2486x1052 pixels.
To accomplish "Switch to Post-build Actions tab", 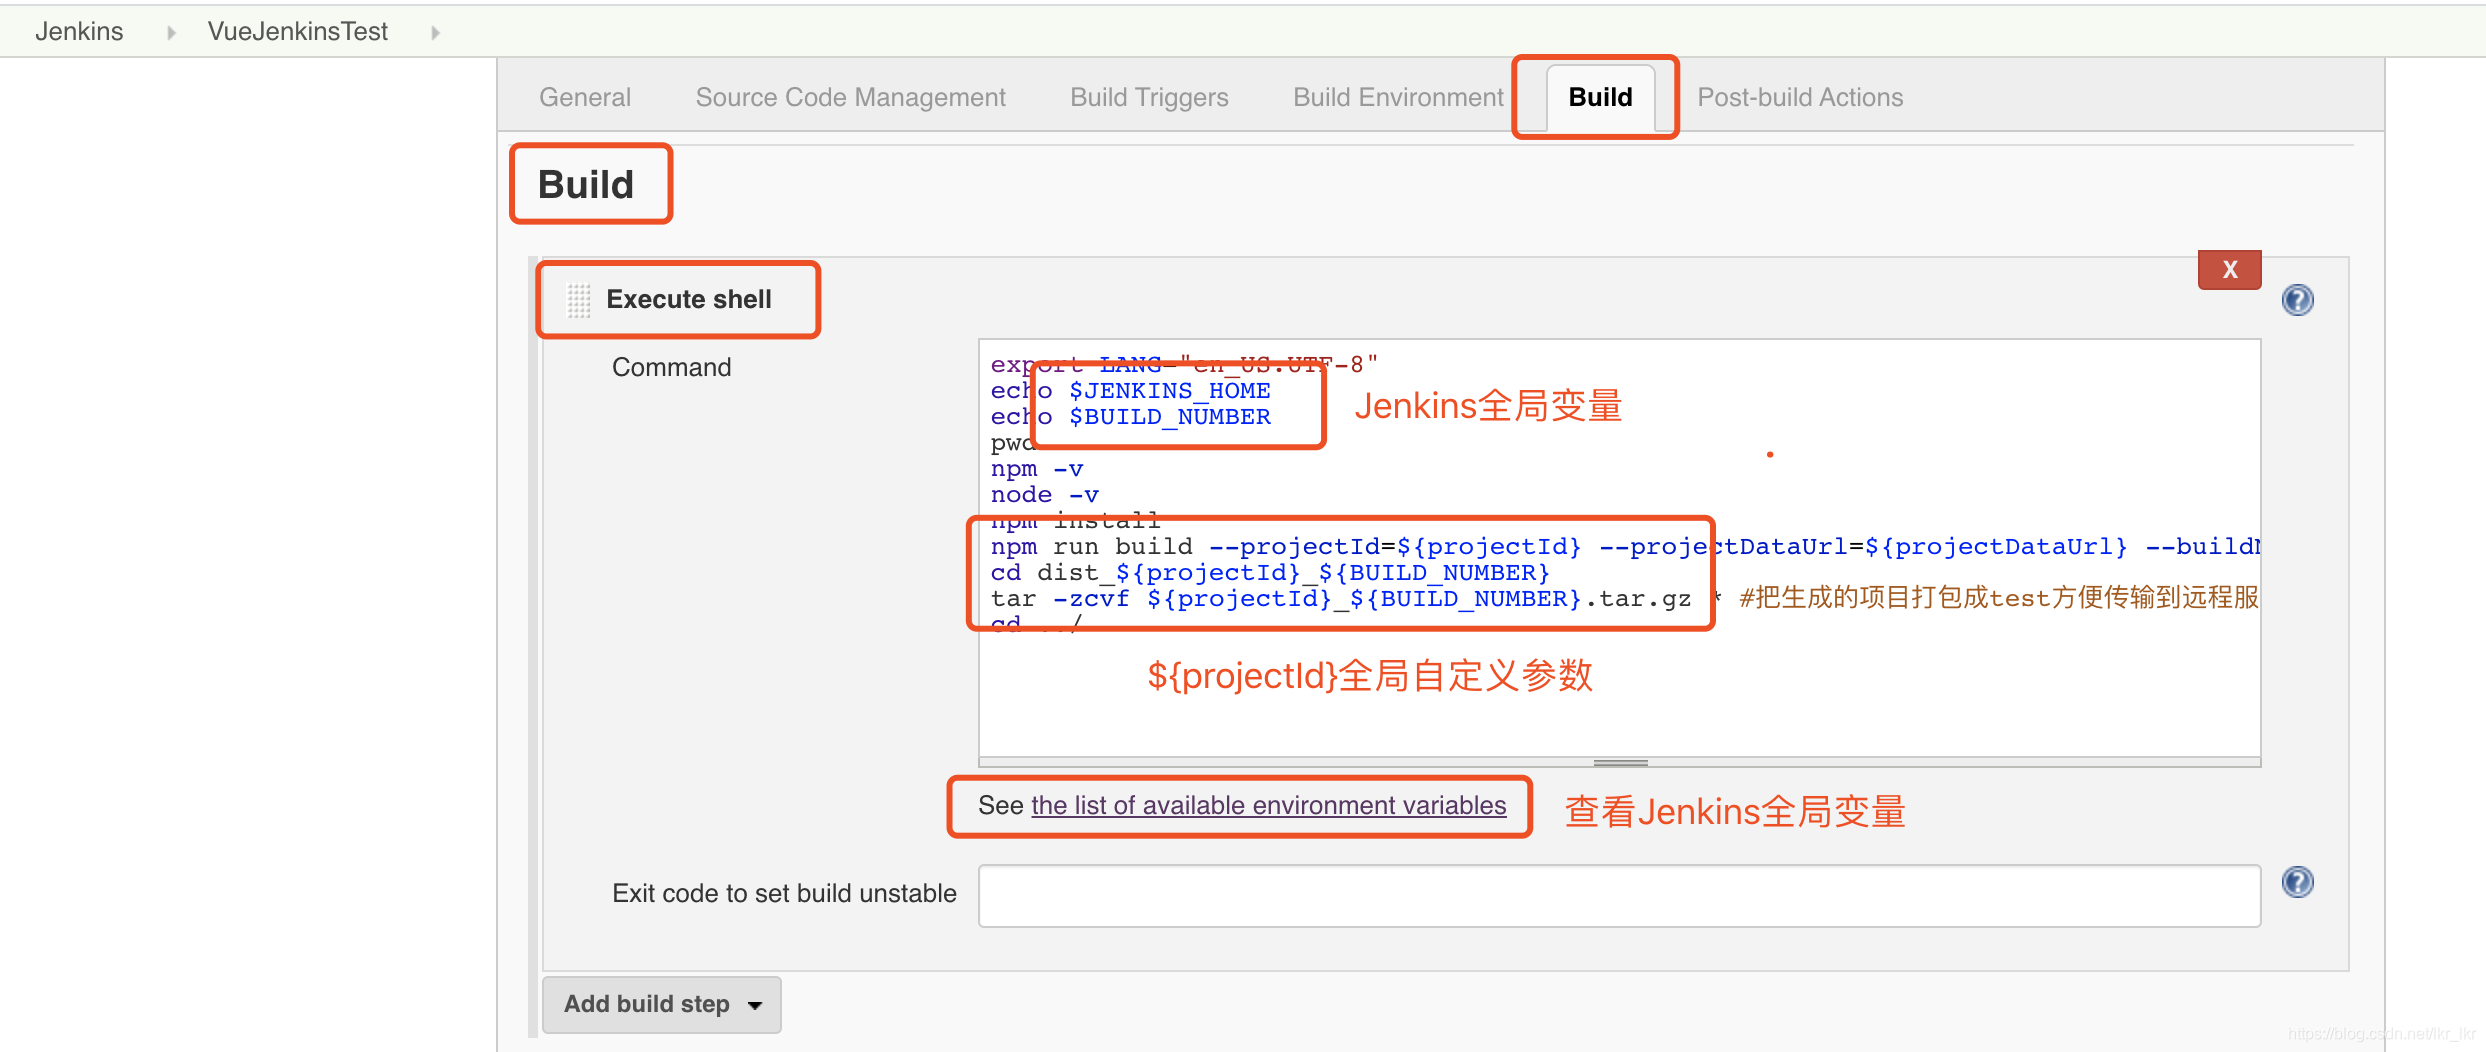I will [1800, 97].
